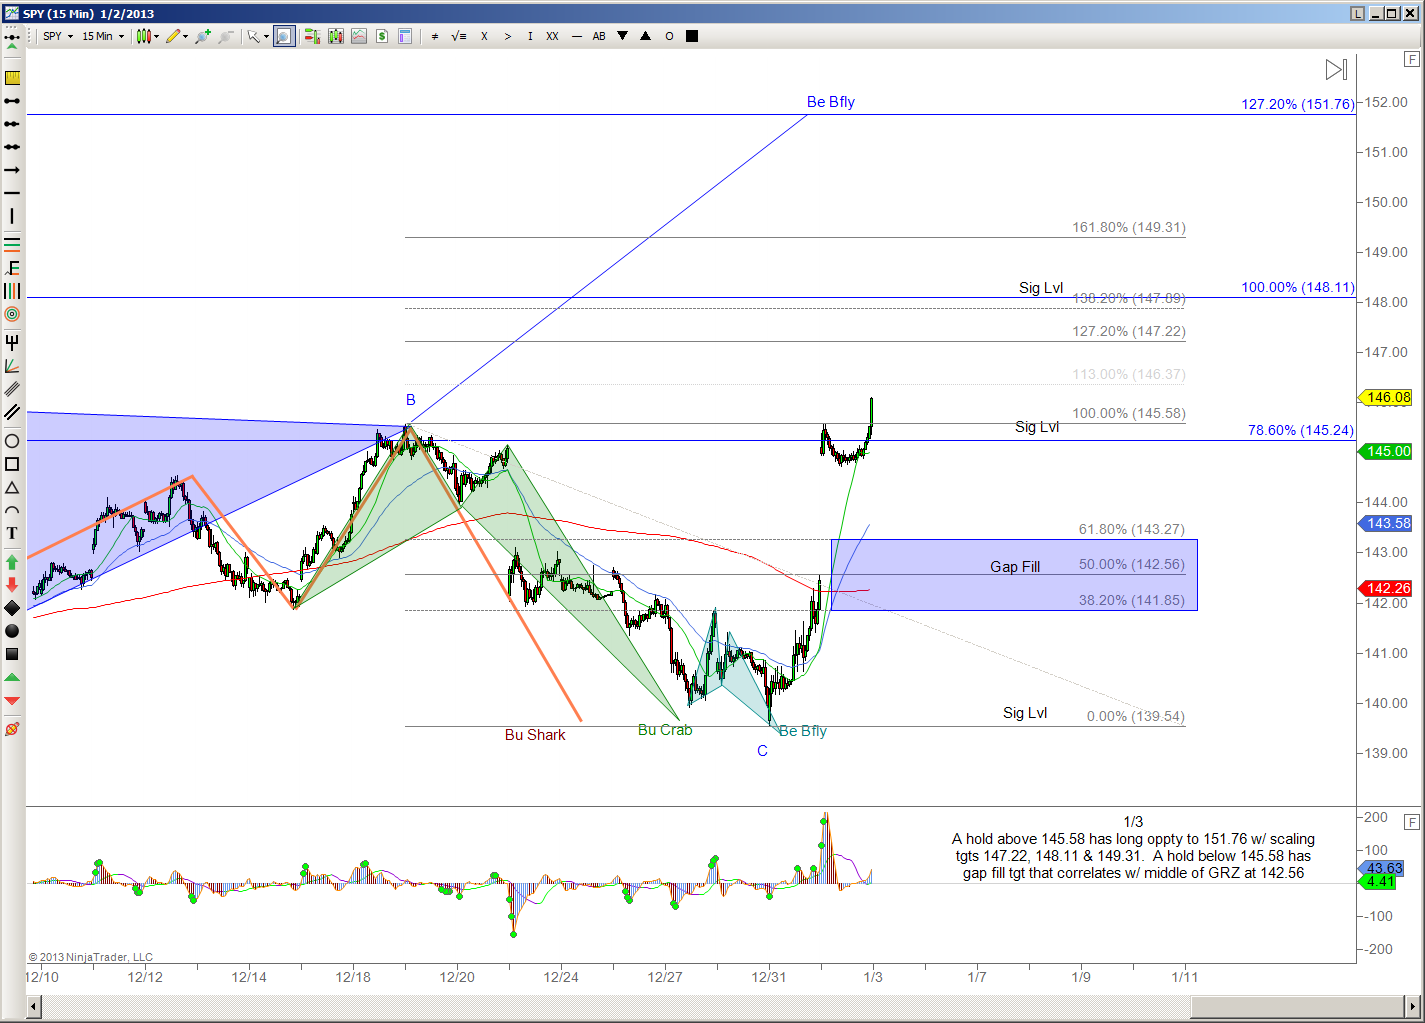Open the chart style candlestick dropdown

148,36
